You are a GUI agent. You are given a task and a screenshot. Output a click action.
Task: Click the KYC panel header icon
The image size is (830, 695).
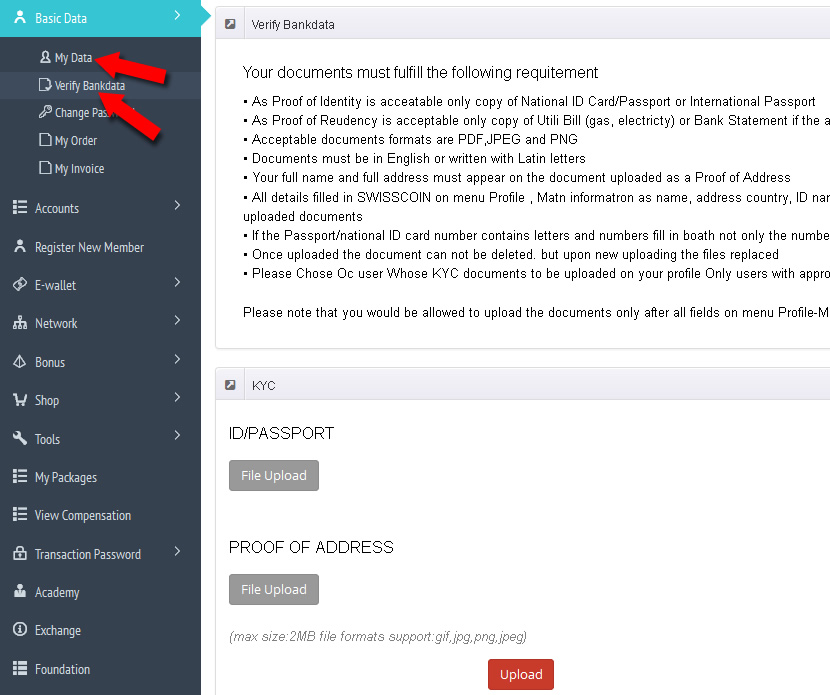pyautogui.click(x=231, y=385)
